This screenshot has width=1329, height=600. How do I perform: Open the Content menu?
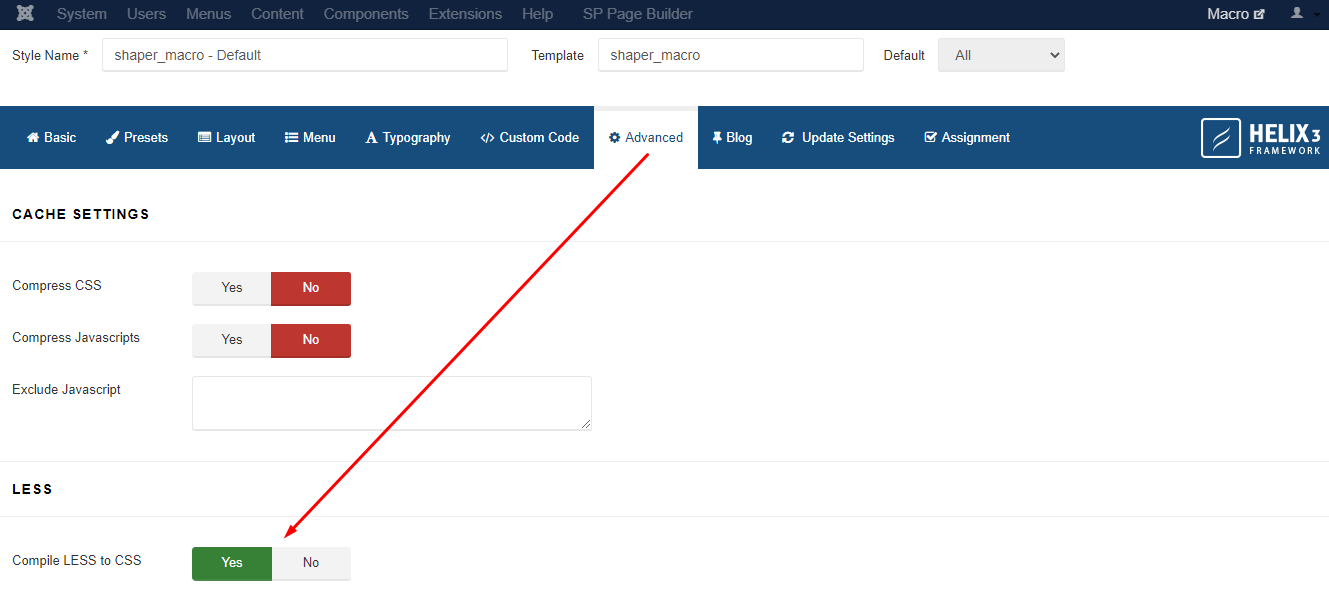point(278,14)
